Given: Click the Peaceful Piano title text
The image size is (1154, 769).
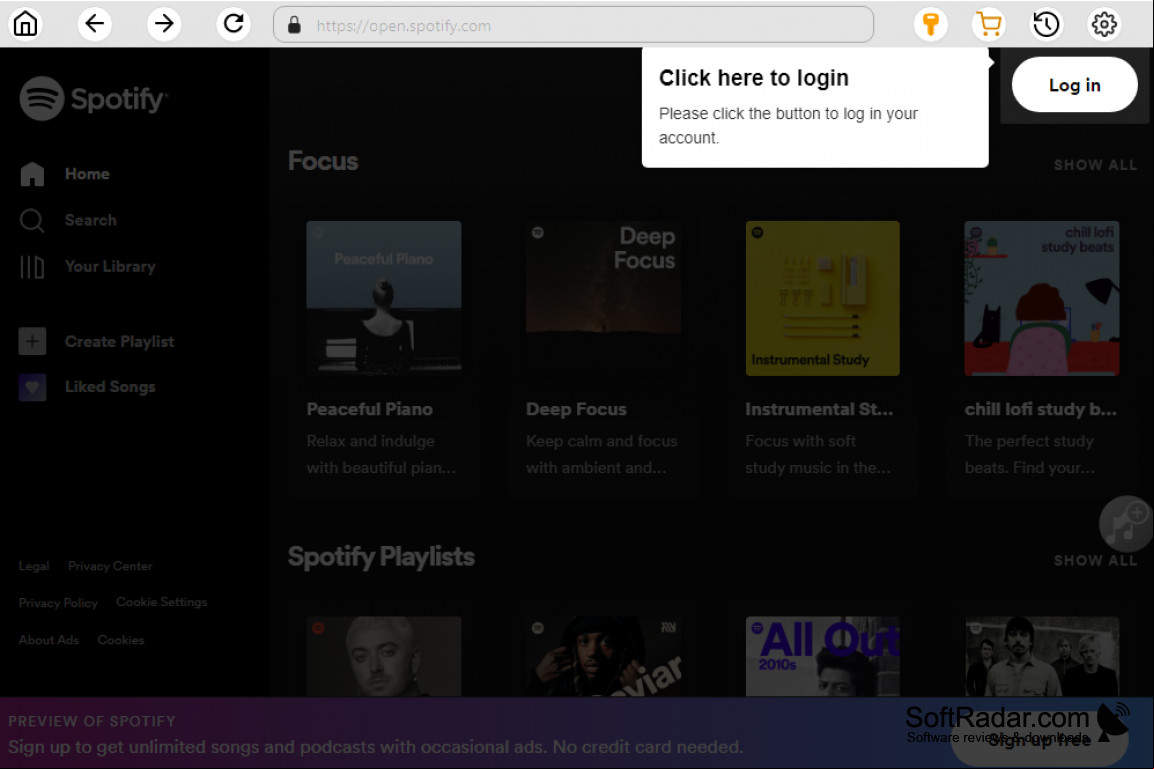Looking at the screenshot, I should click(x=369, y=409).
